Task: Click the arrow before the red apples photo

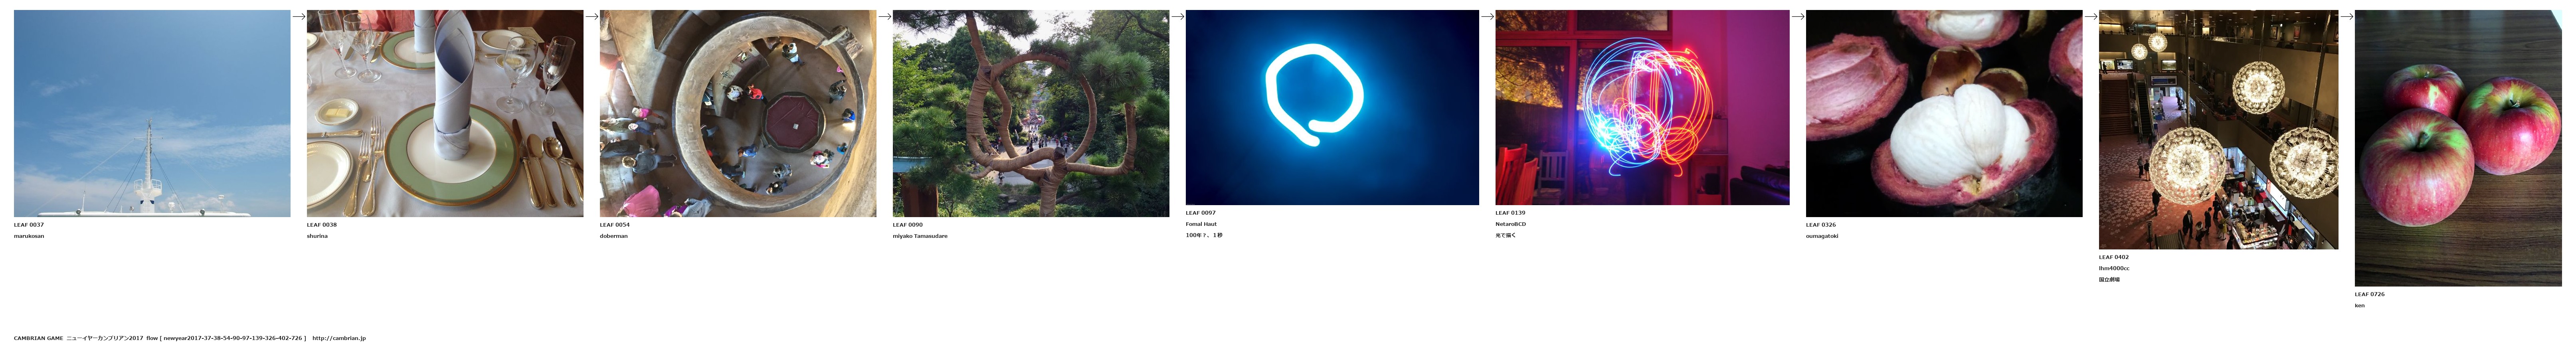Action: tap(2346, 16)
